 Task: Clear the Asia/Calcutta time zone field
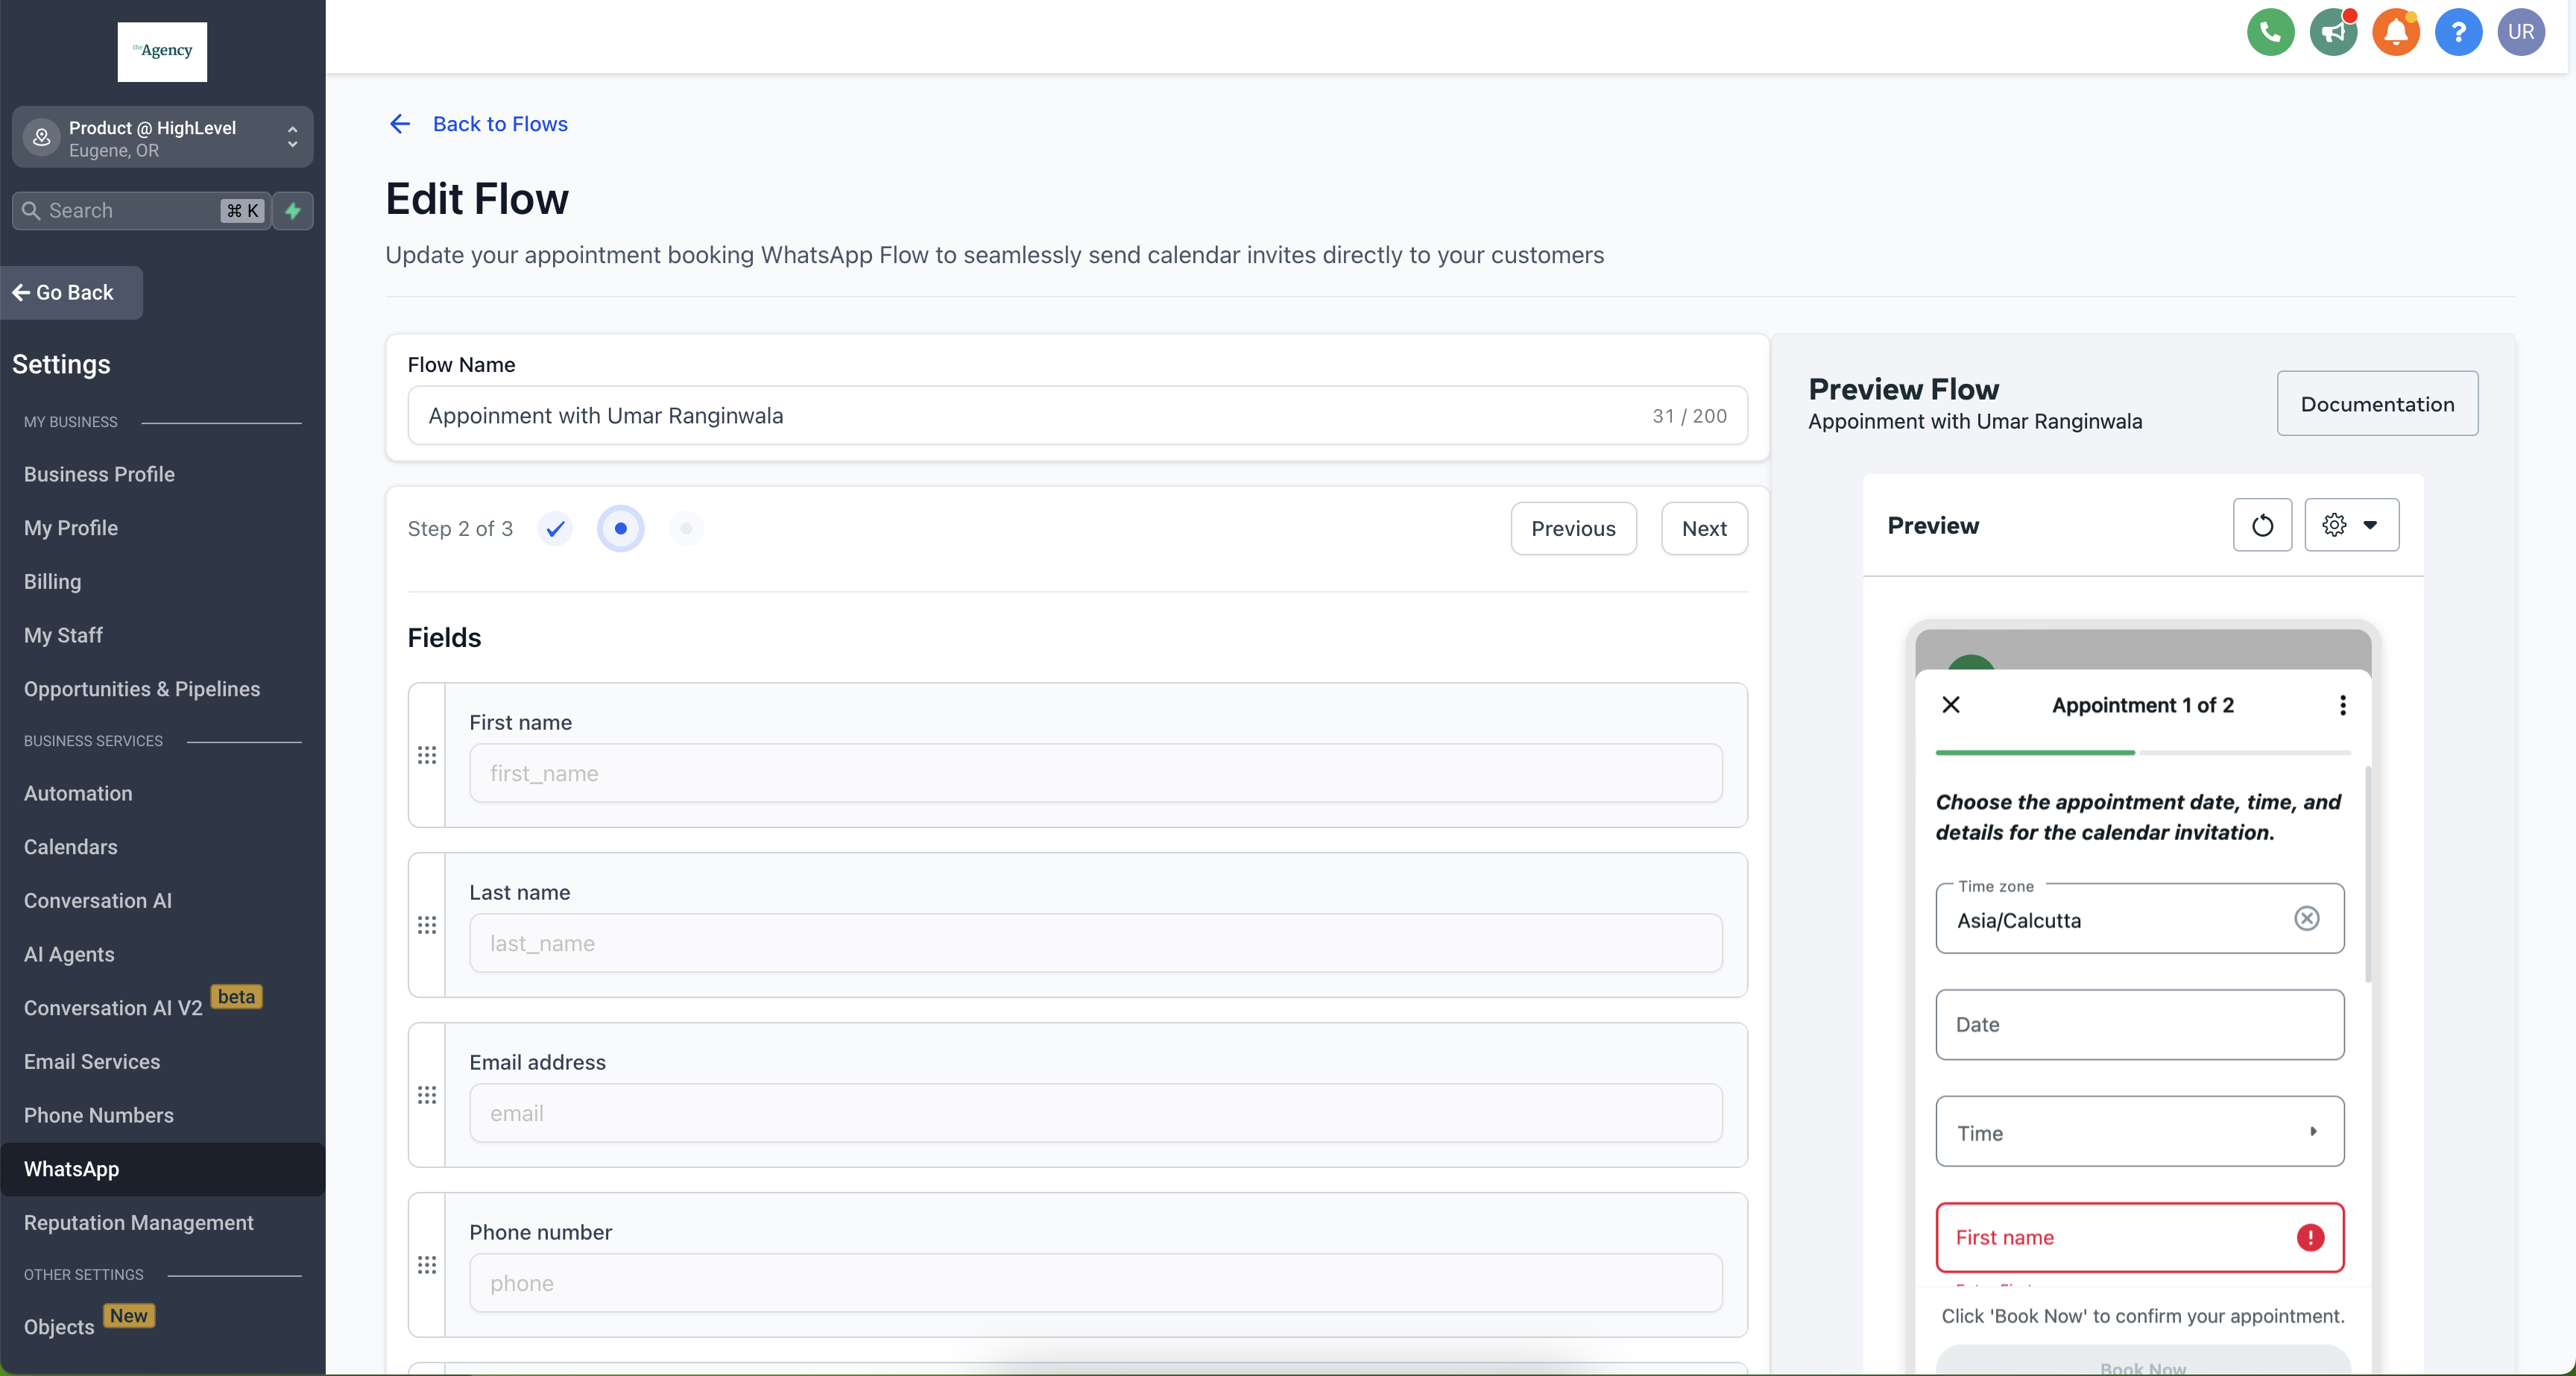[2306, 919]
